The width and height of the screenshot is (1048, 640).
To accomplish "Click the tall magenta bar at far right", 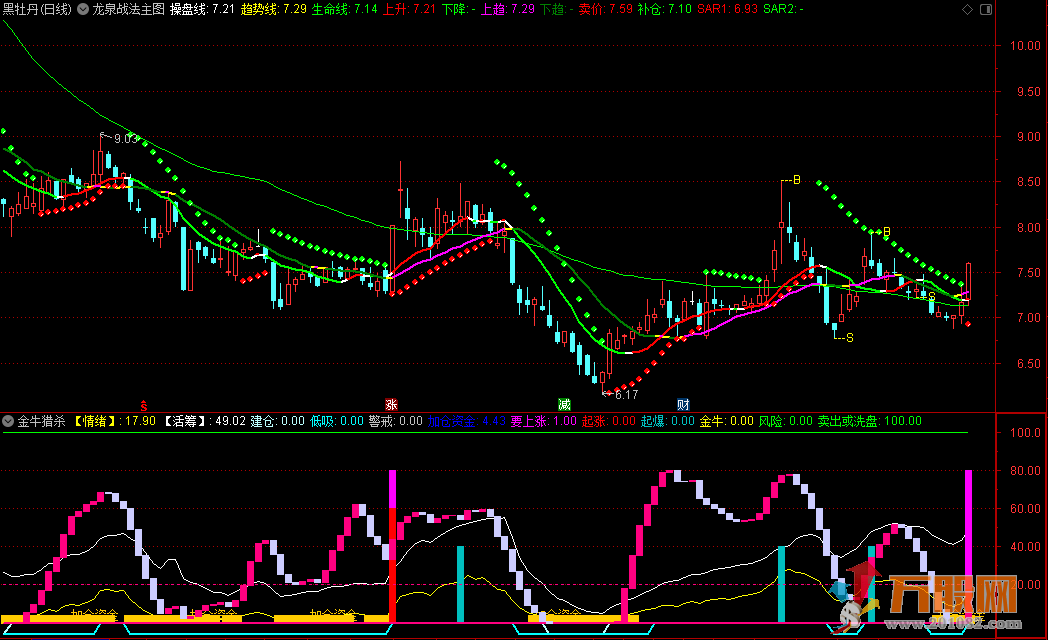I will 968,540.
